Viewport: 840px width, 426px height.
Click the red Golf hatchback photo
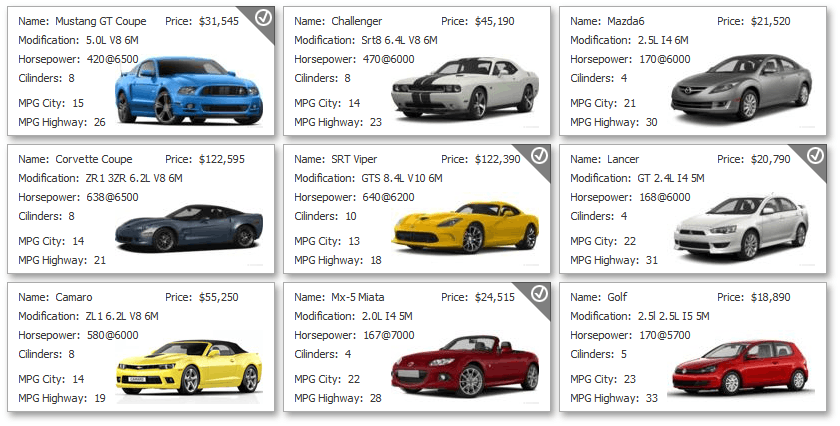point(740,368)
